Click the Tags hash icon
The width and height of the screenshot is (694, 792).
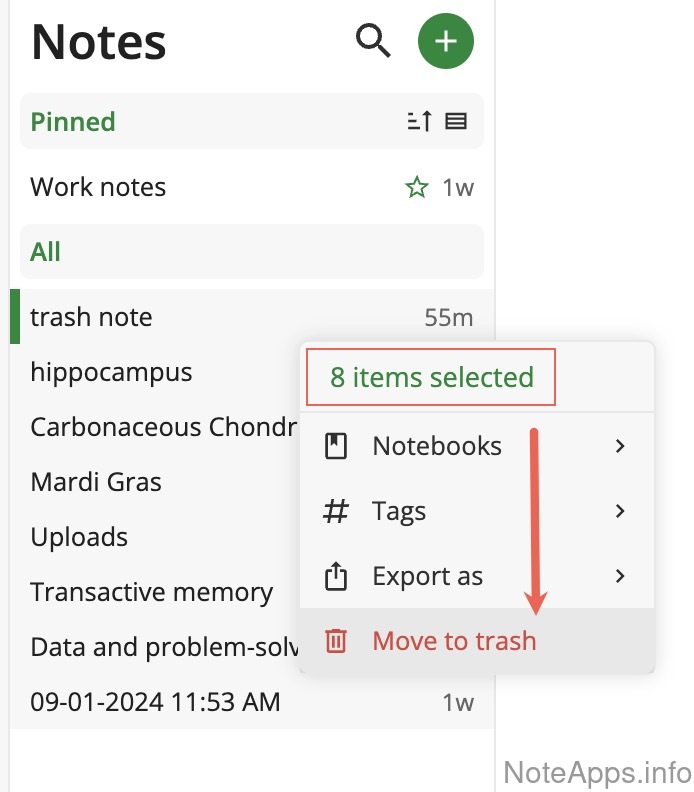tap(337, 512)
